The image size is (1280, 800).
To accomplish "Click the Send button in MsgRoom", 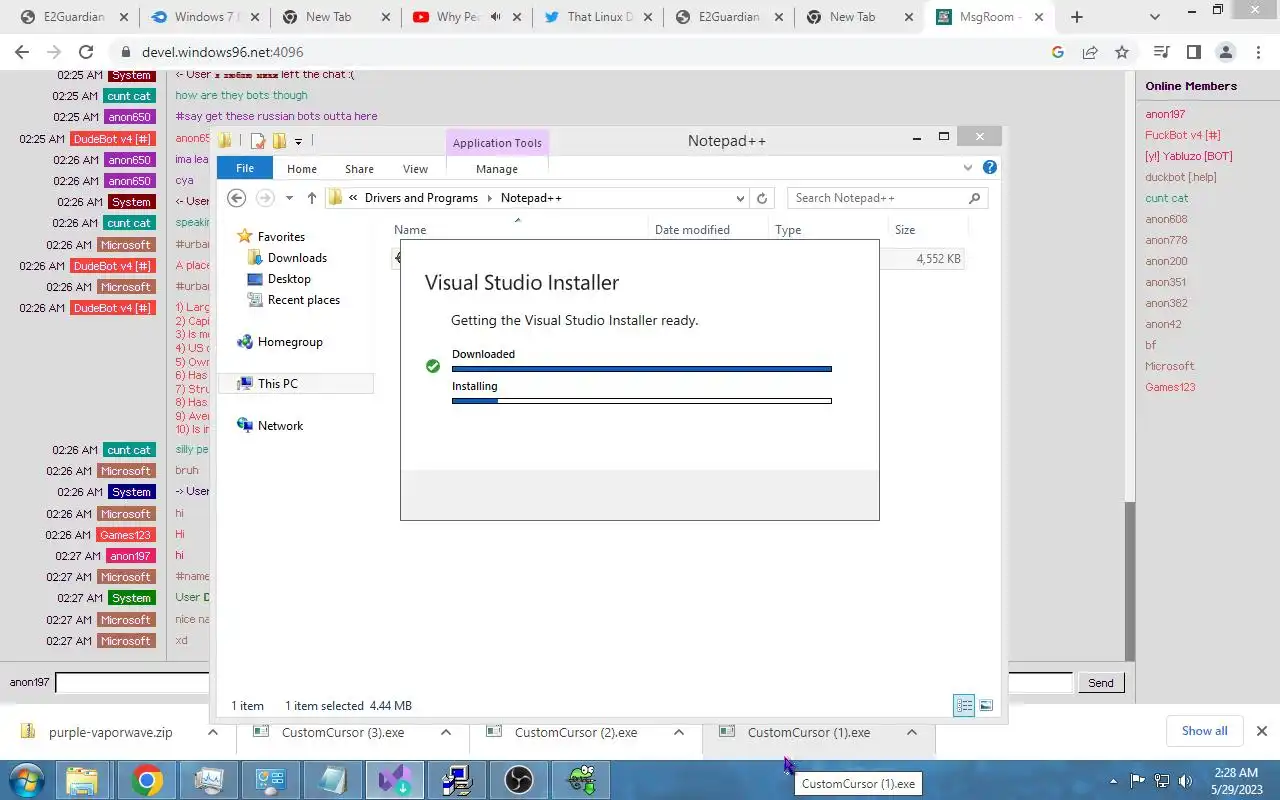I will (x=1100, y=683).
